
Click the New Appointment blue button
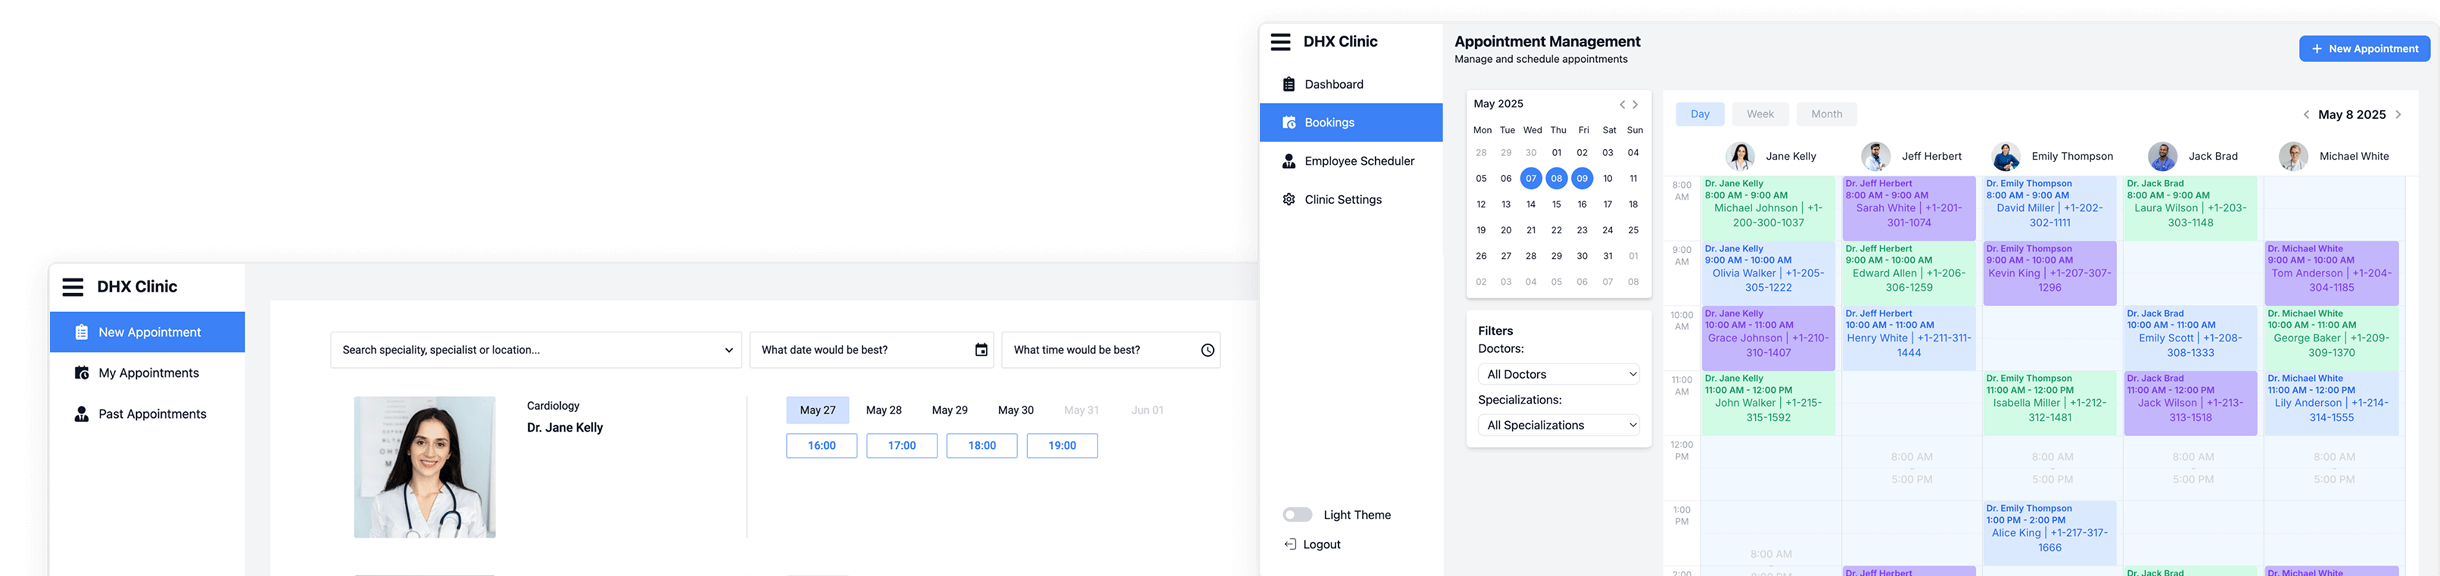(2364, 49)
